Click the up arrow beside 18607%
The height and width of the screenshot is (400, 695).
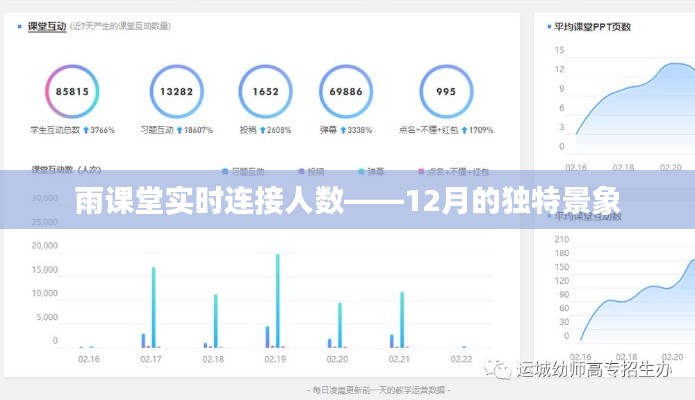[x=180, y=130]
